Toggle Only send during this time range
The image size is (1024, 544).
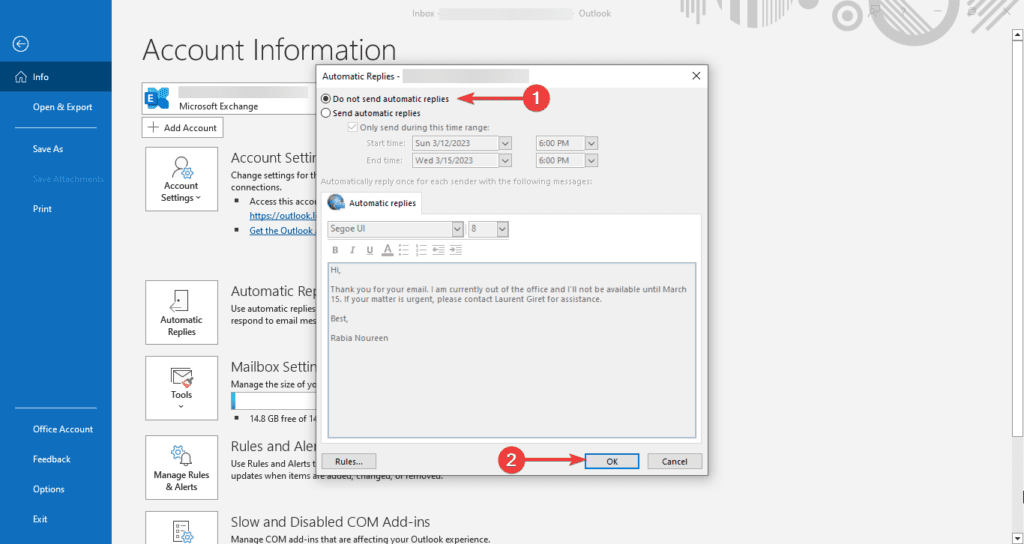point(353,127)
